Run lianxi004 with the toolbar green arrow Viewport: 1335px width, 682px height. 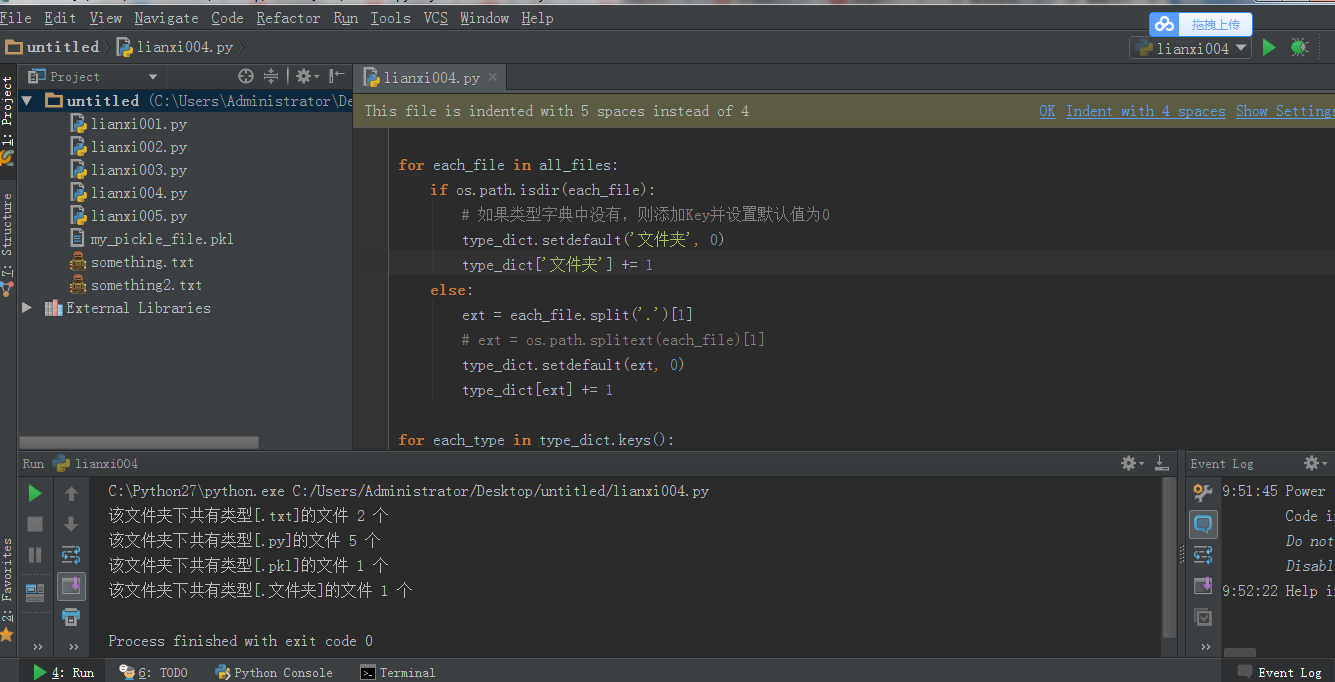click(x=1269, y=47)
